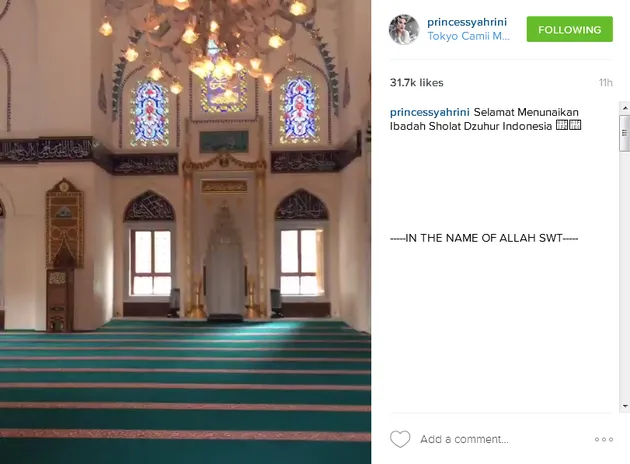Open princessyahrini username in header
Image resolution: width=630 pixels, height=464 pixels.
[x=467, y=22]
